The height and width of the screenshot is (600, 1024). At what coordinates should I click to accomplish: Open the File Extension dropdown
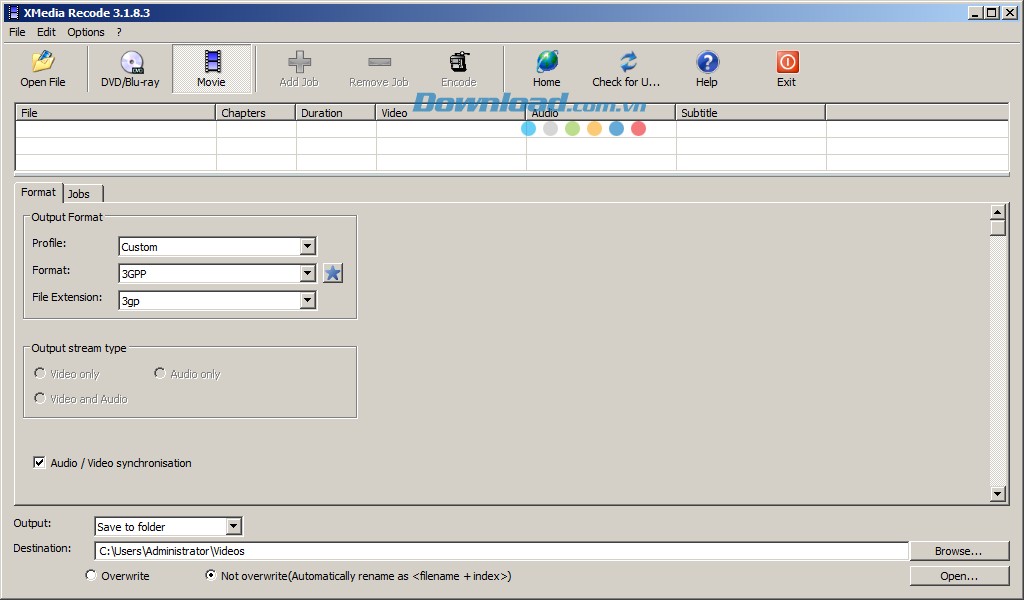(308, 299)
